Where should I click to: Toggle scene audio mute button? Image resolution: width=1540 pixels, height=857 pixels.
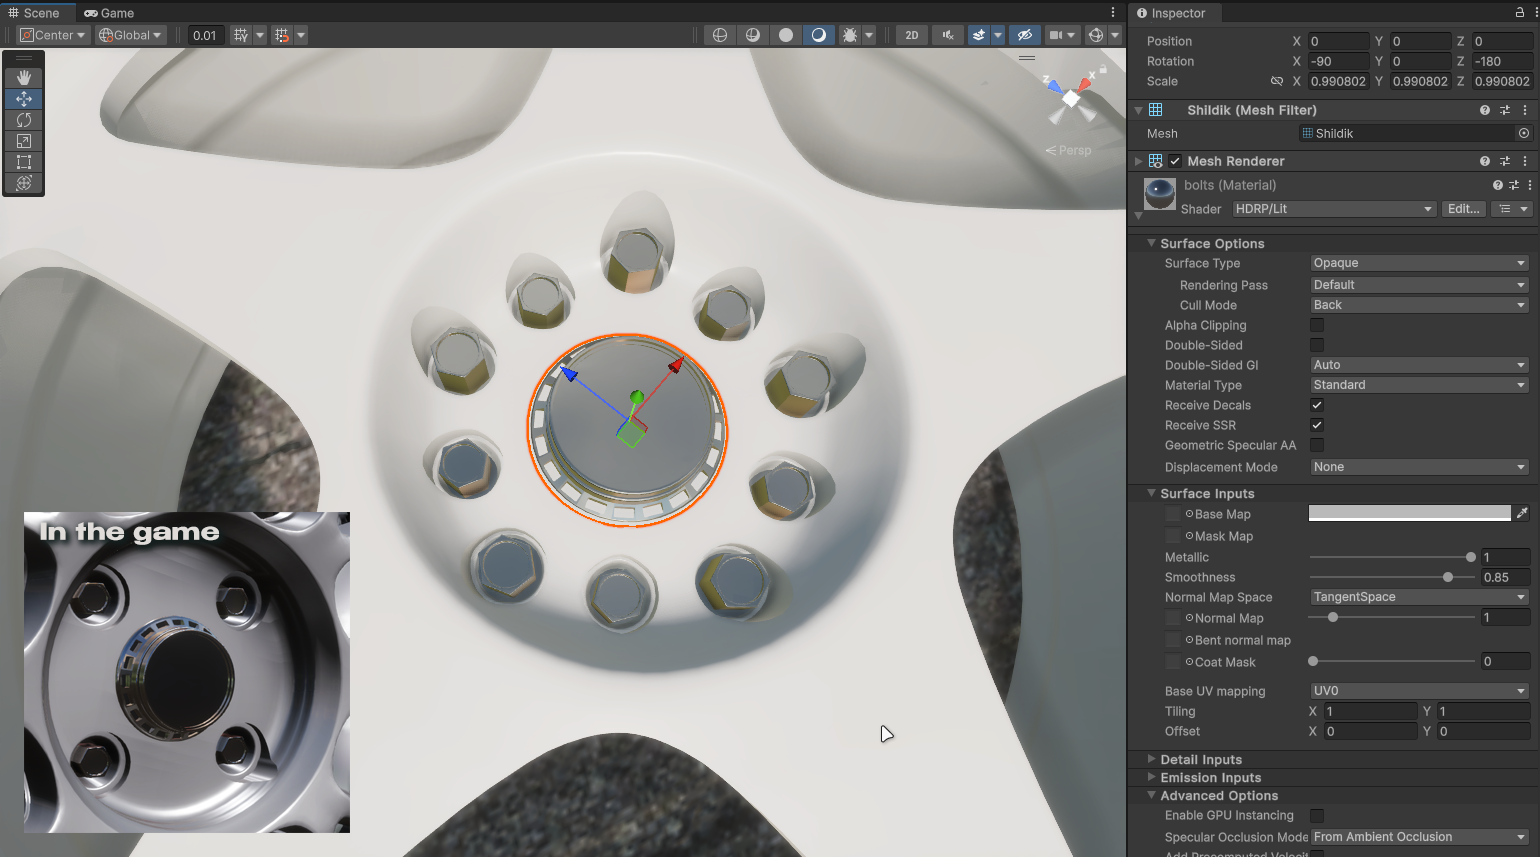click(947, 35)
